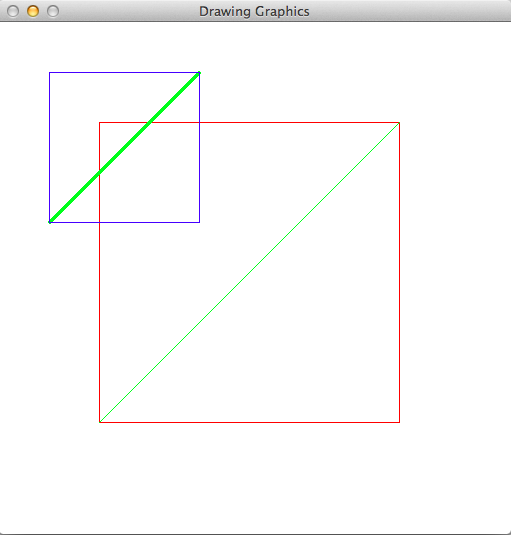Click the Drawing Graphics window title
Image resolution: width=511 pixels, height=535 pixels.
click(x=254, y=11)
